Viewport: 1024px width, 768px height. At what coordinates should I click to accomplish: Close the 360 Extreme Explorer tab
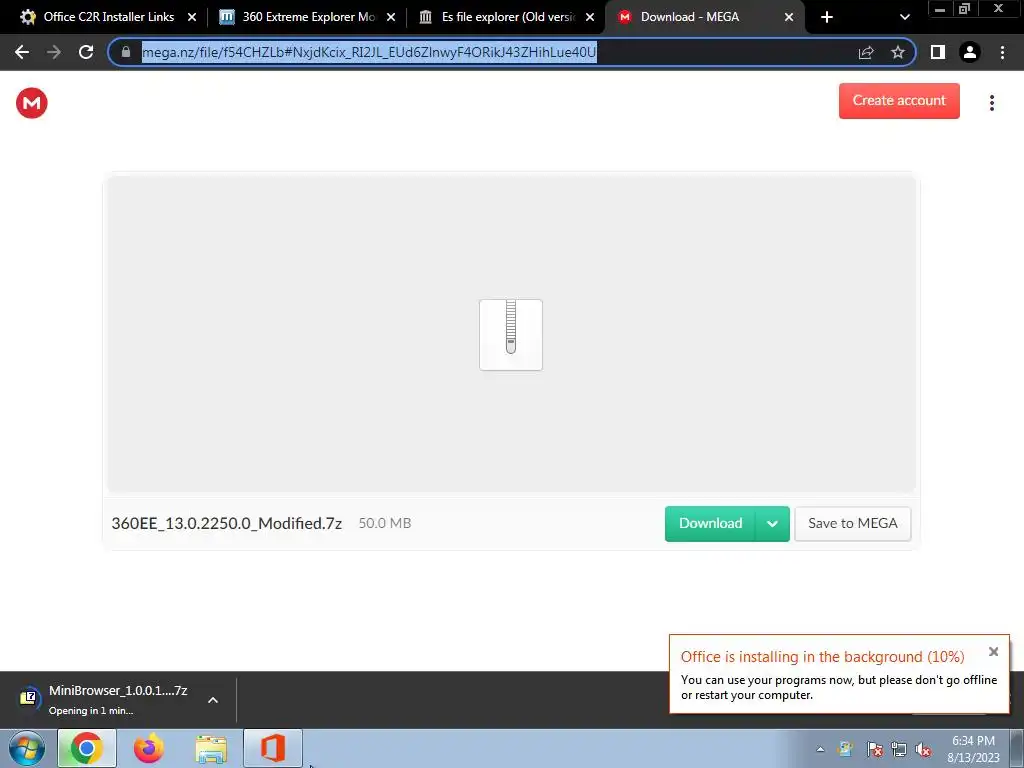pos(391,17)
